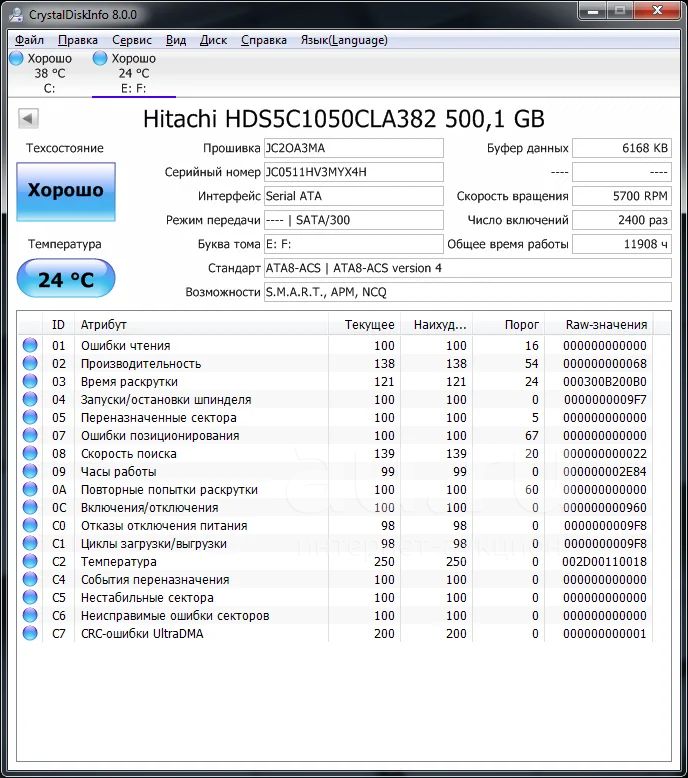Select the C: disk status orb

click(16, 58)
